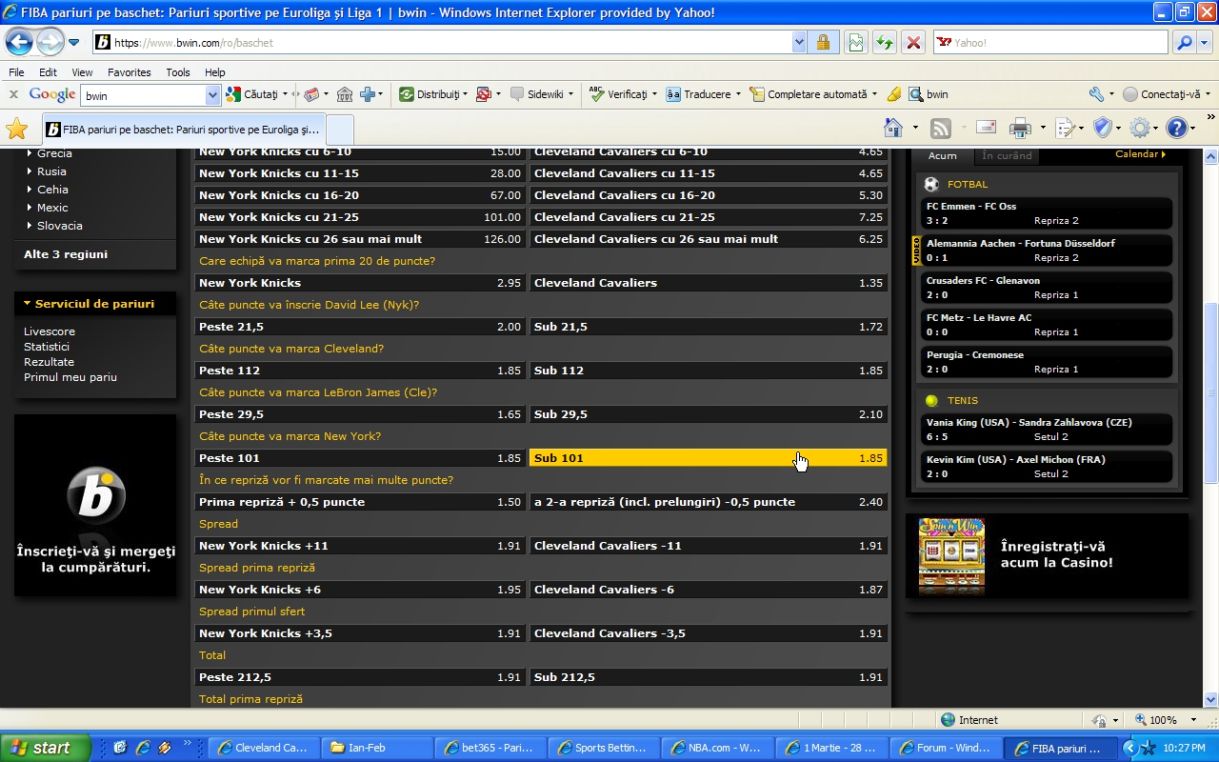The image size is (1219, 762).
Task: Click the Print icon
Action: pyautogui.click(x=1019, y=128)
